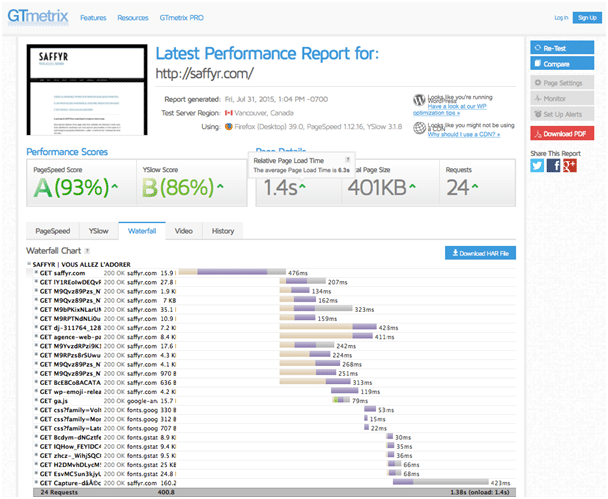Share report on Google Plus

coord(569,165)
